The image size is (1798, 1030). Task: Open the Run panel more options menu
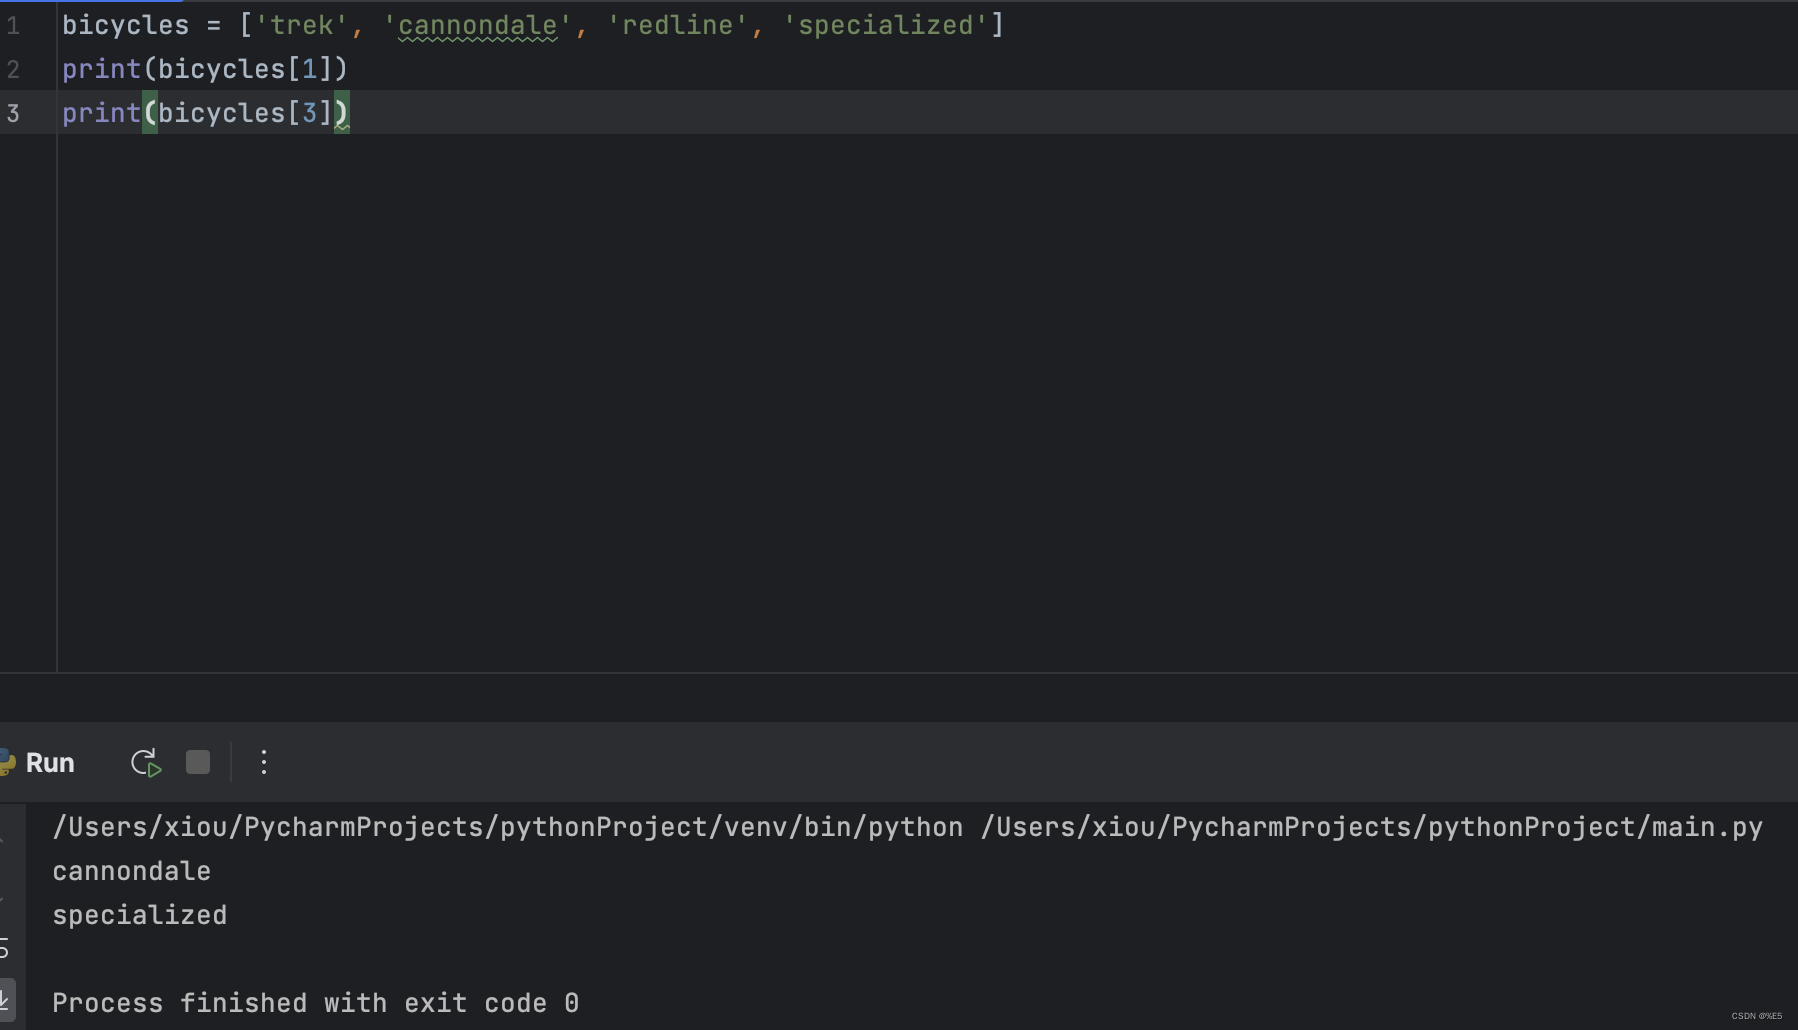tap(264, 763)
